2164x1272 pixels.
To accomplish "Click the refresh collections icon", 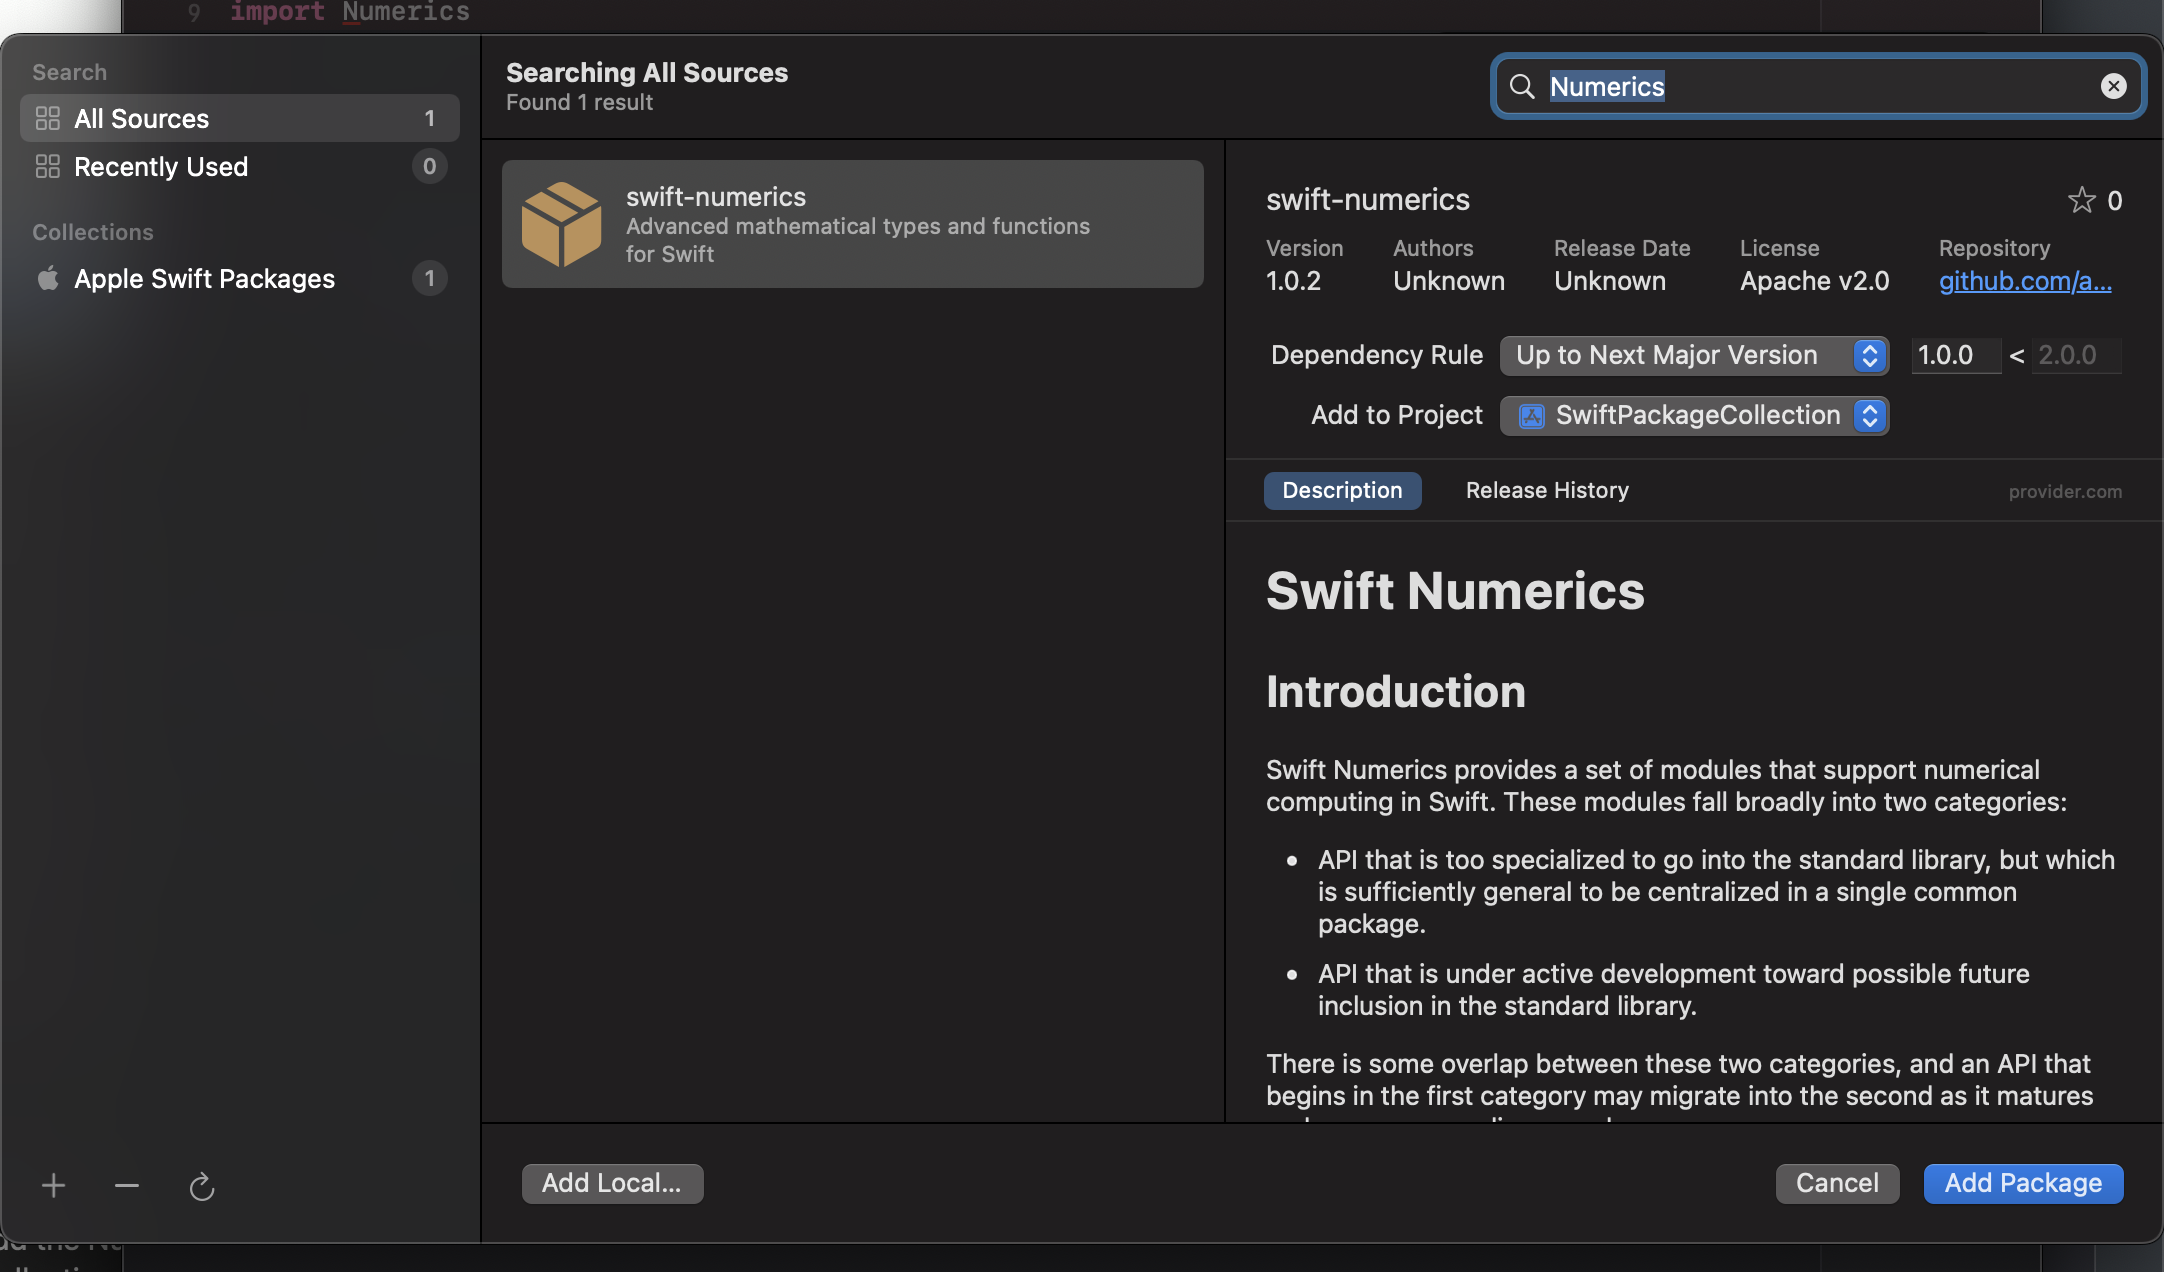I will click(x=202, y=1186).
